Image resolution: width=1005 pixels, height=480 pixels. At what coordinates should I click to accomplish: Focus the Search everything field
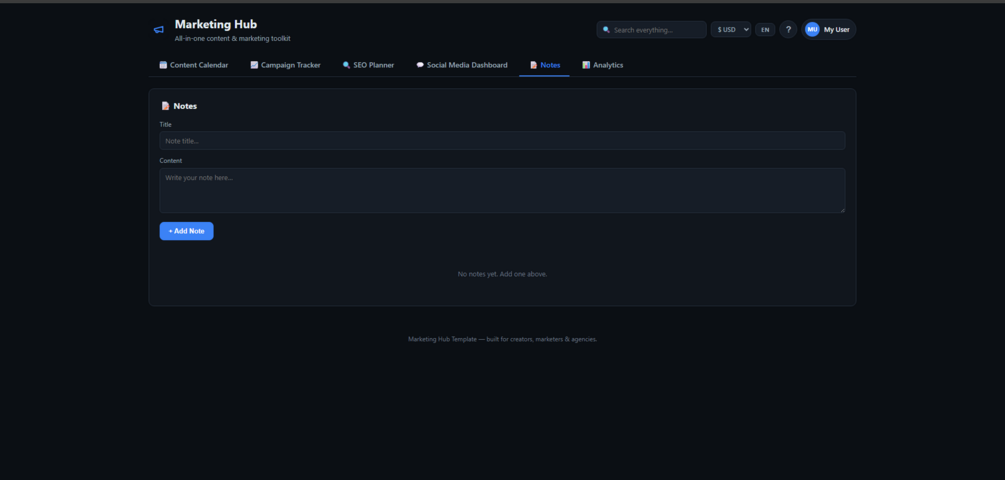(651, 30)
